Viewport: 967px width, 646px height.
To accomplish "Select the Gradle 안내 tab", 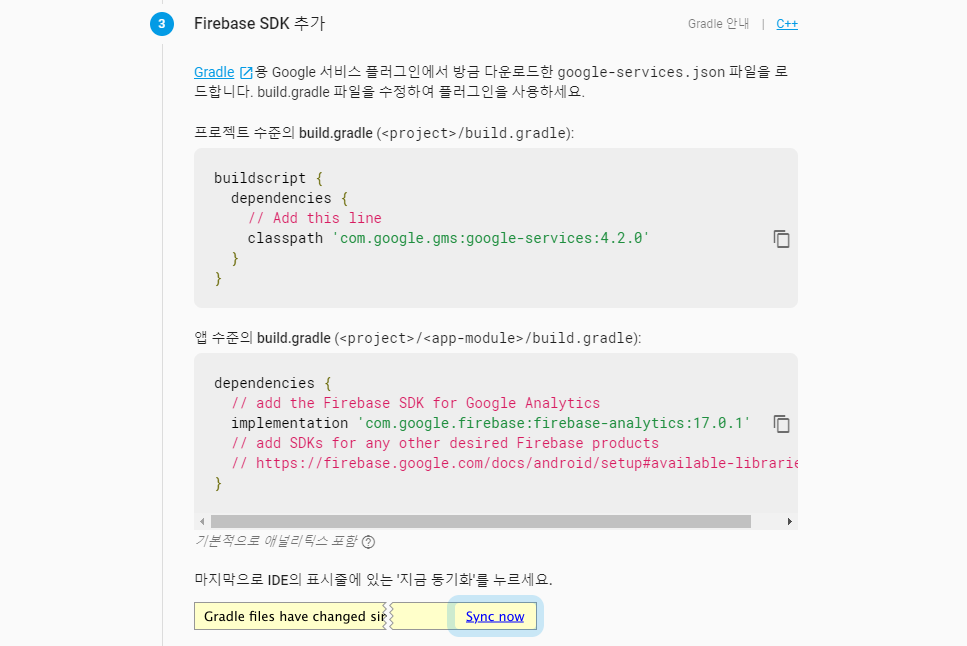I will click(718, 24).
